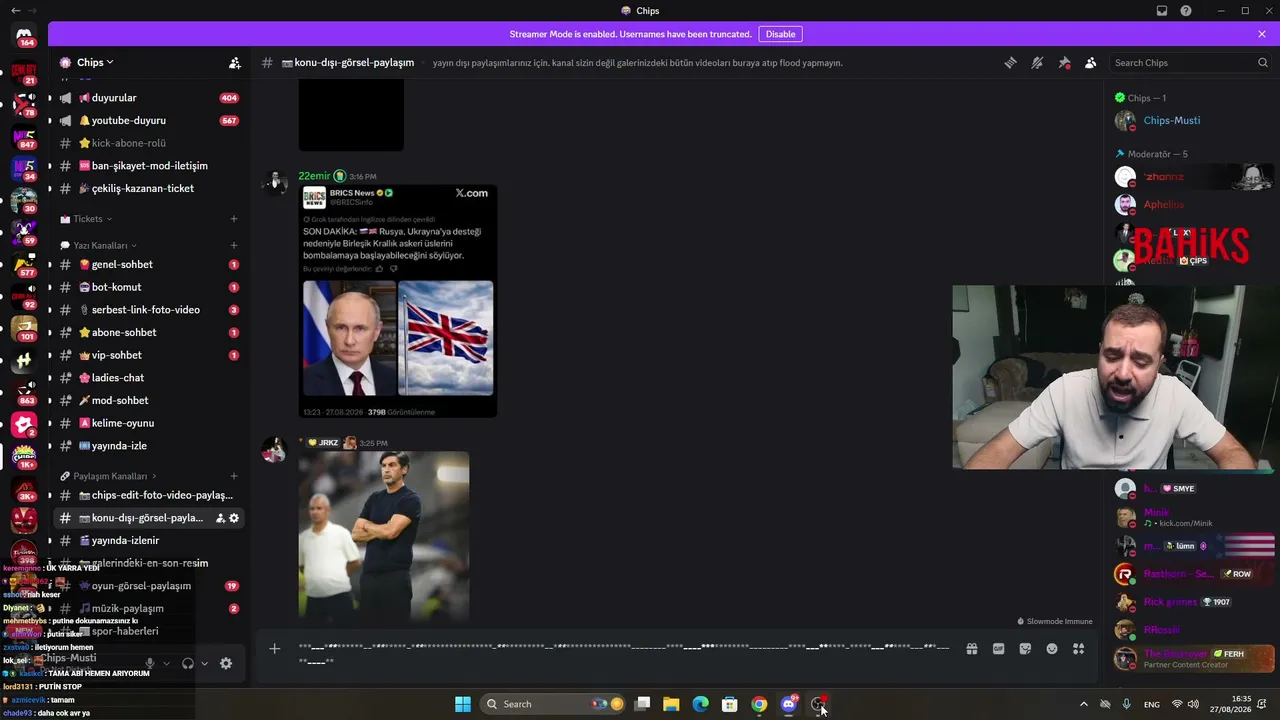Open the kick-abone-rolü channel

pos(148,143)
